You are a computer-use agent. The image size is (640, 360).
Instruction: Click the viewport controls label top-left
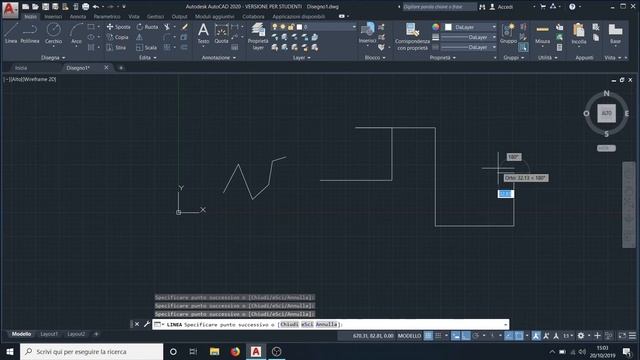click(x=30, y=79)
